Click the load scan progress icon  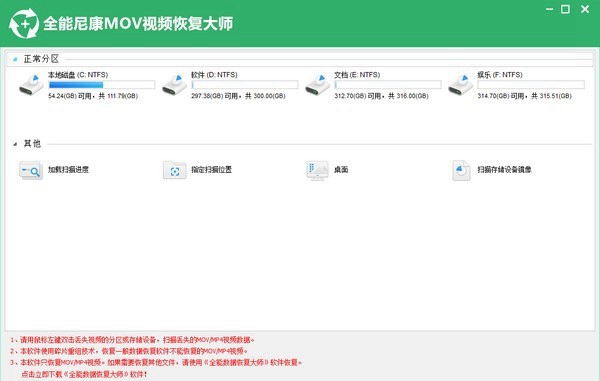pyautogui.click(x=31, y=170)
